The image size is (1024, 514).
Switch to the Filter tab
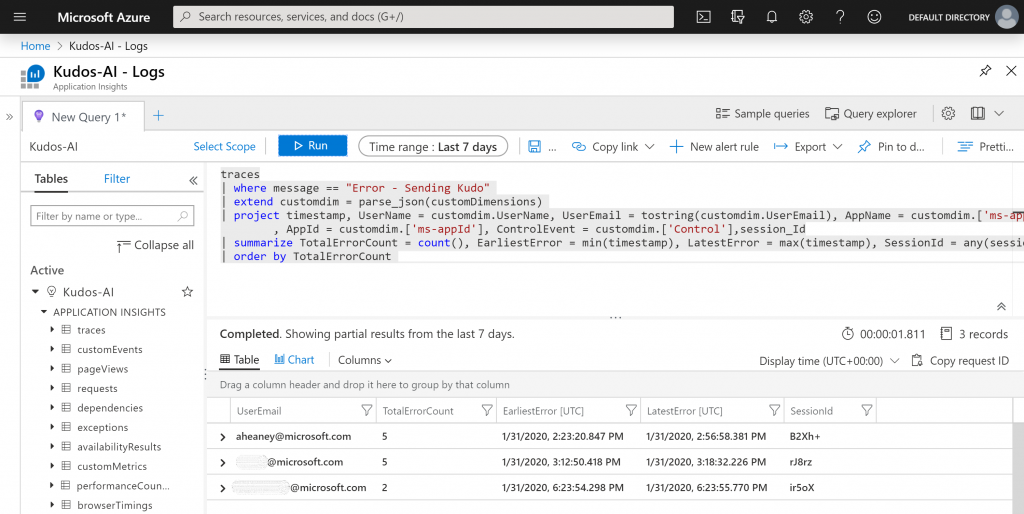point(117,178)
